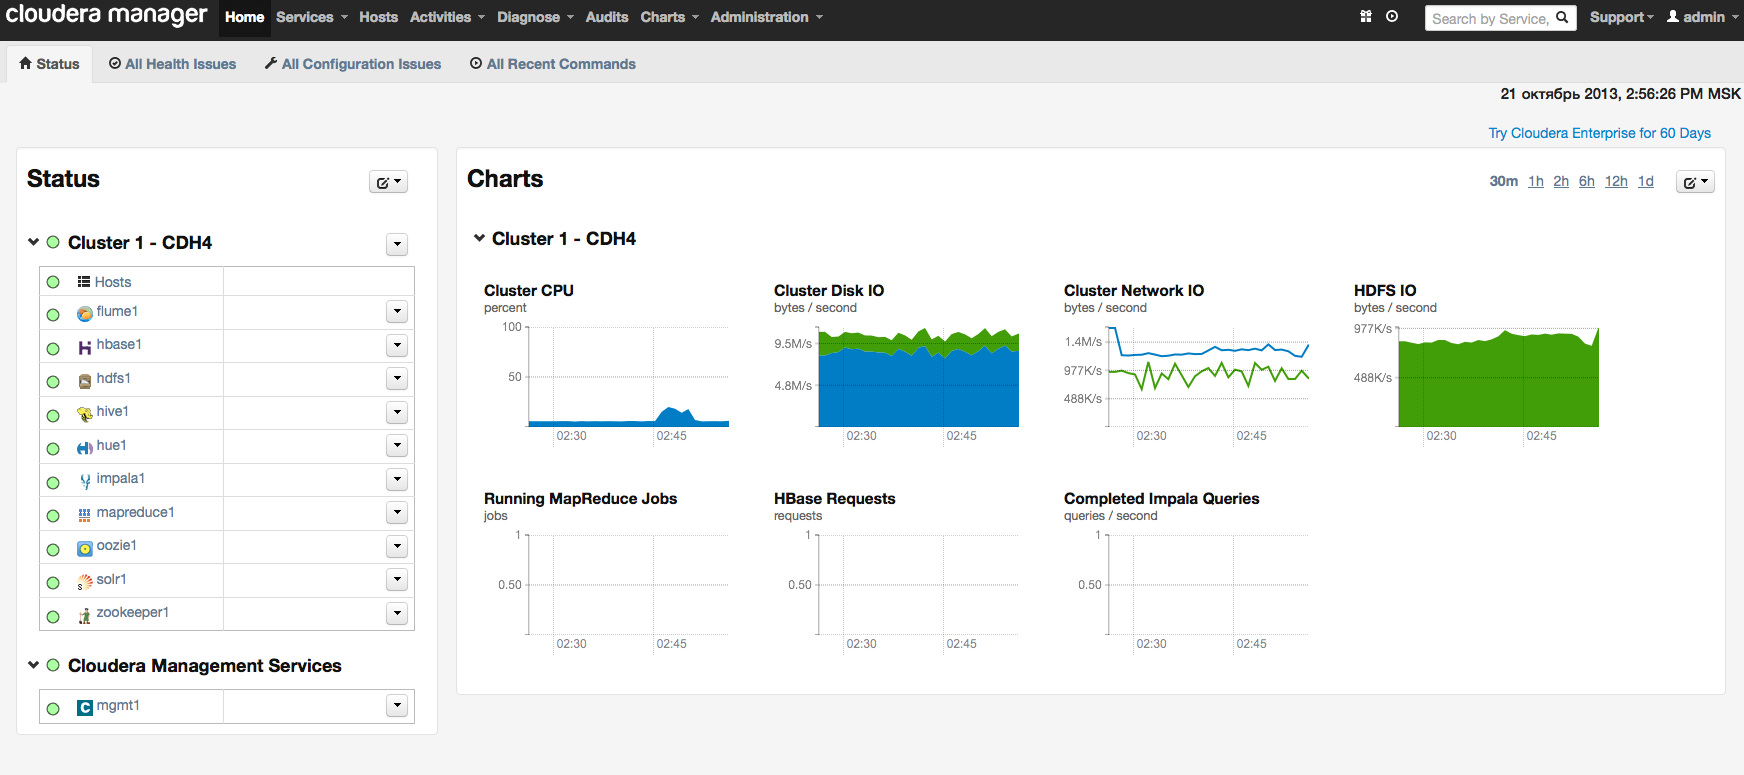The image size is (1744, 775).
Task: Open actions dropdown for mapreduce1
Action: pos(397,513)
